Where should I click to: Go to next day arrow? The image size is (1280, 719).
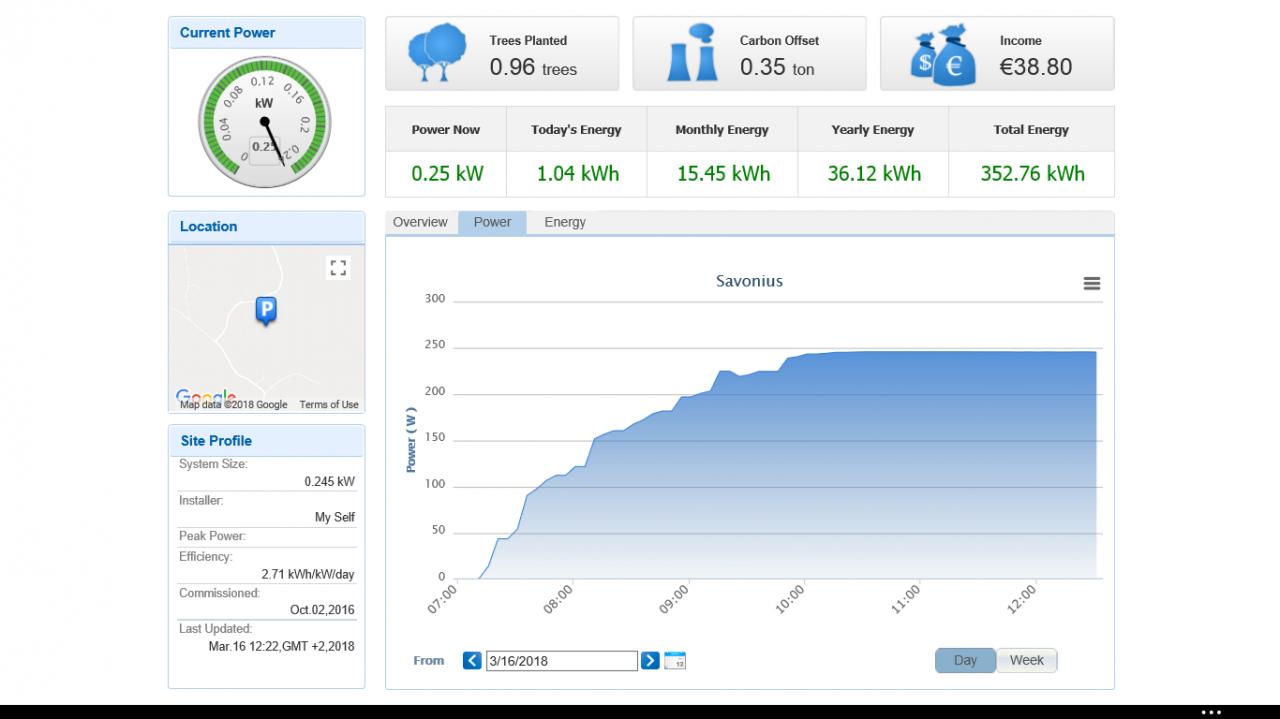pos(650,660)
